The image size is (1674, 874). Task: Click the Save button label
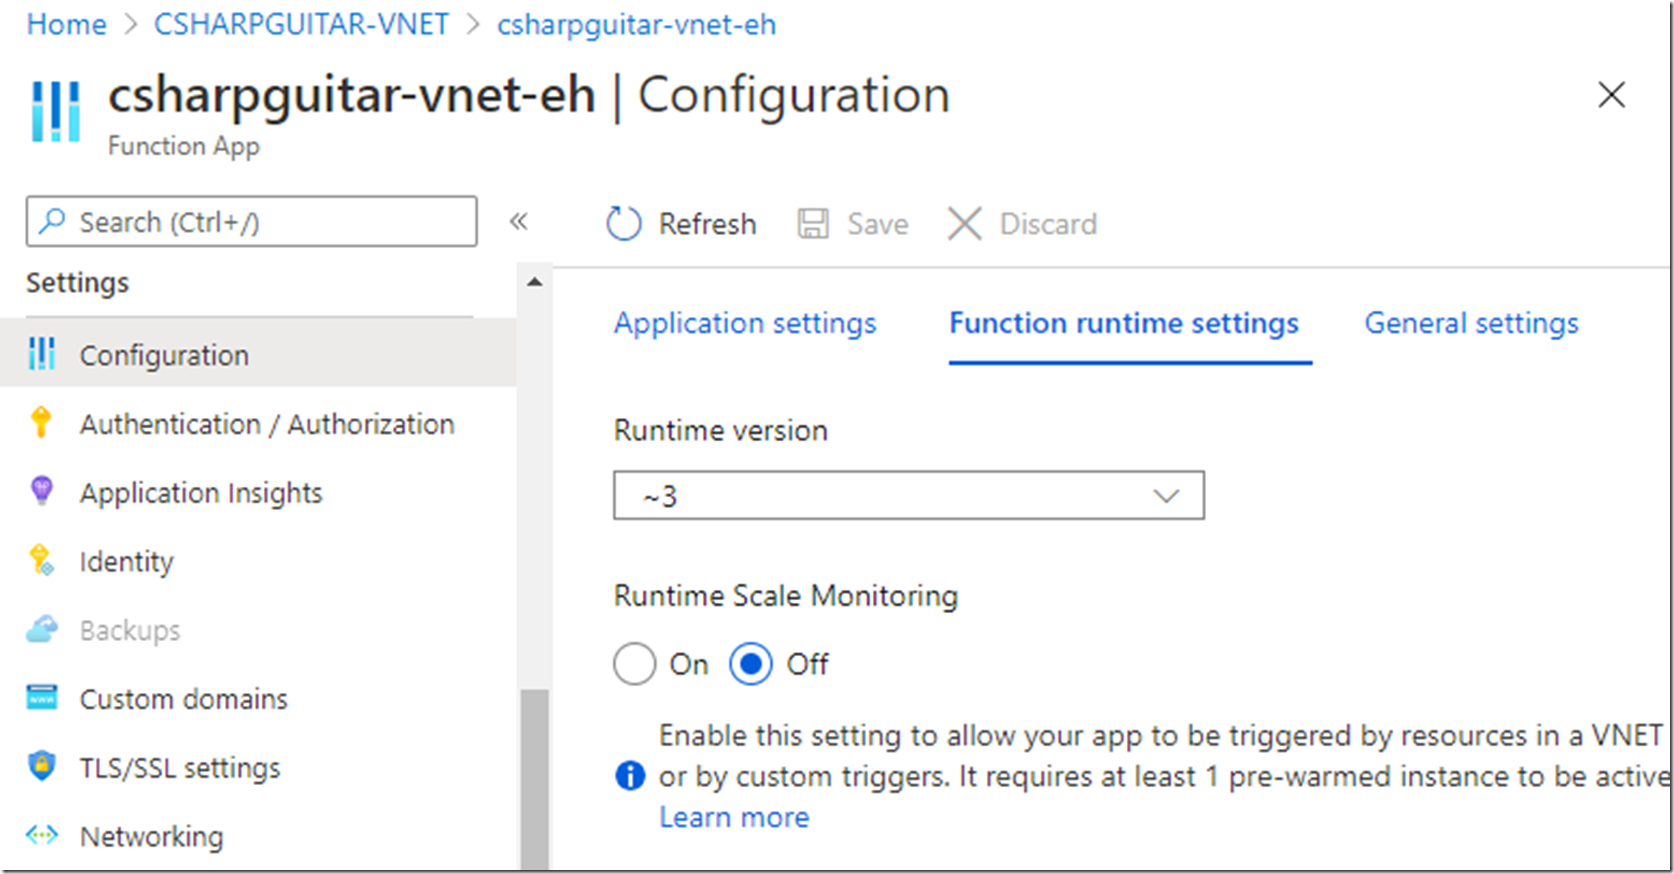(878, 224)
